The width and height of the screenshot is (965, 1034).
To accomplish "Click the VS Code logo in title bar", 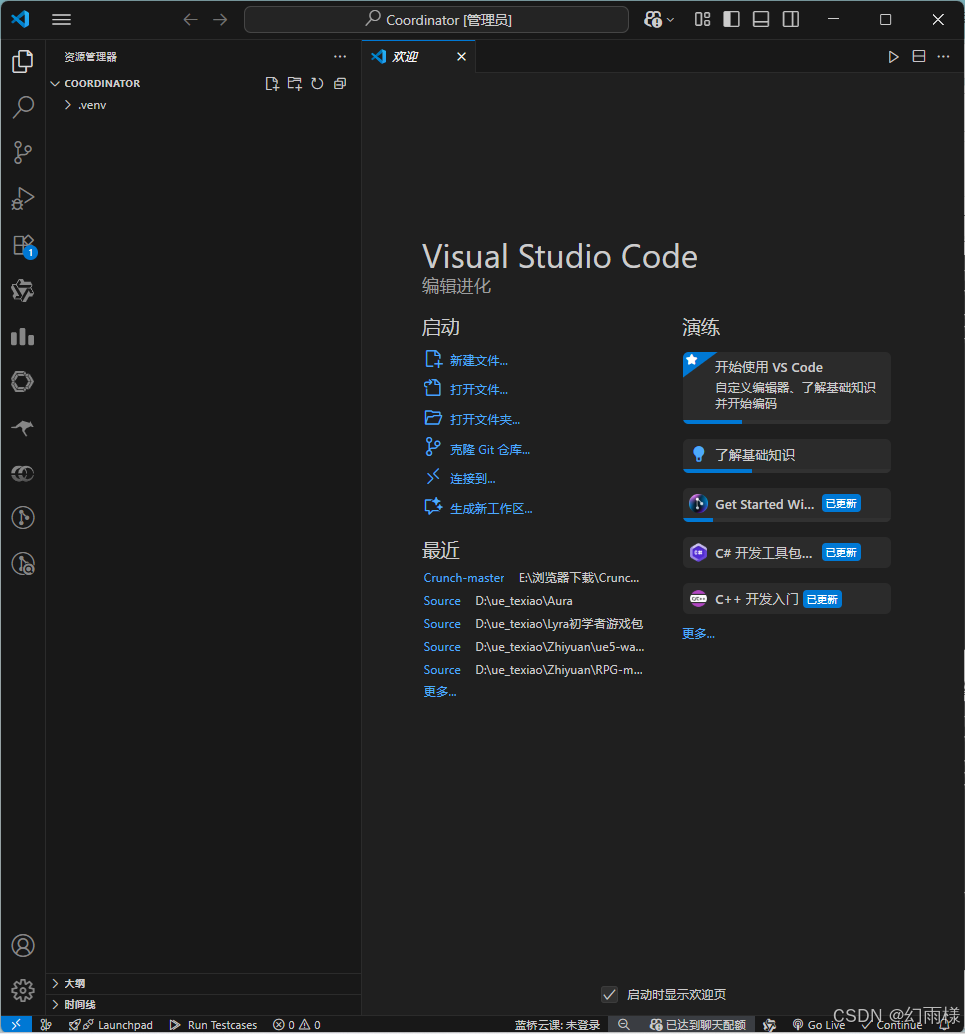I will (x=20, y=19).
